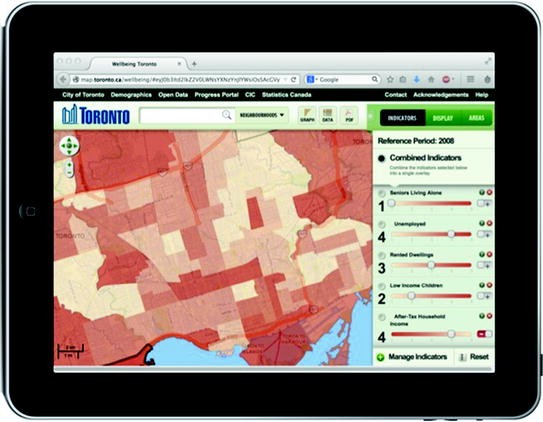This screenshot has height=422, width=543.
Task: Select the Rented Dwellings radio button
Action: click(x=382, y=255)
